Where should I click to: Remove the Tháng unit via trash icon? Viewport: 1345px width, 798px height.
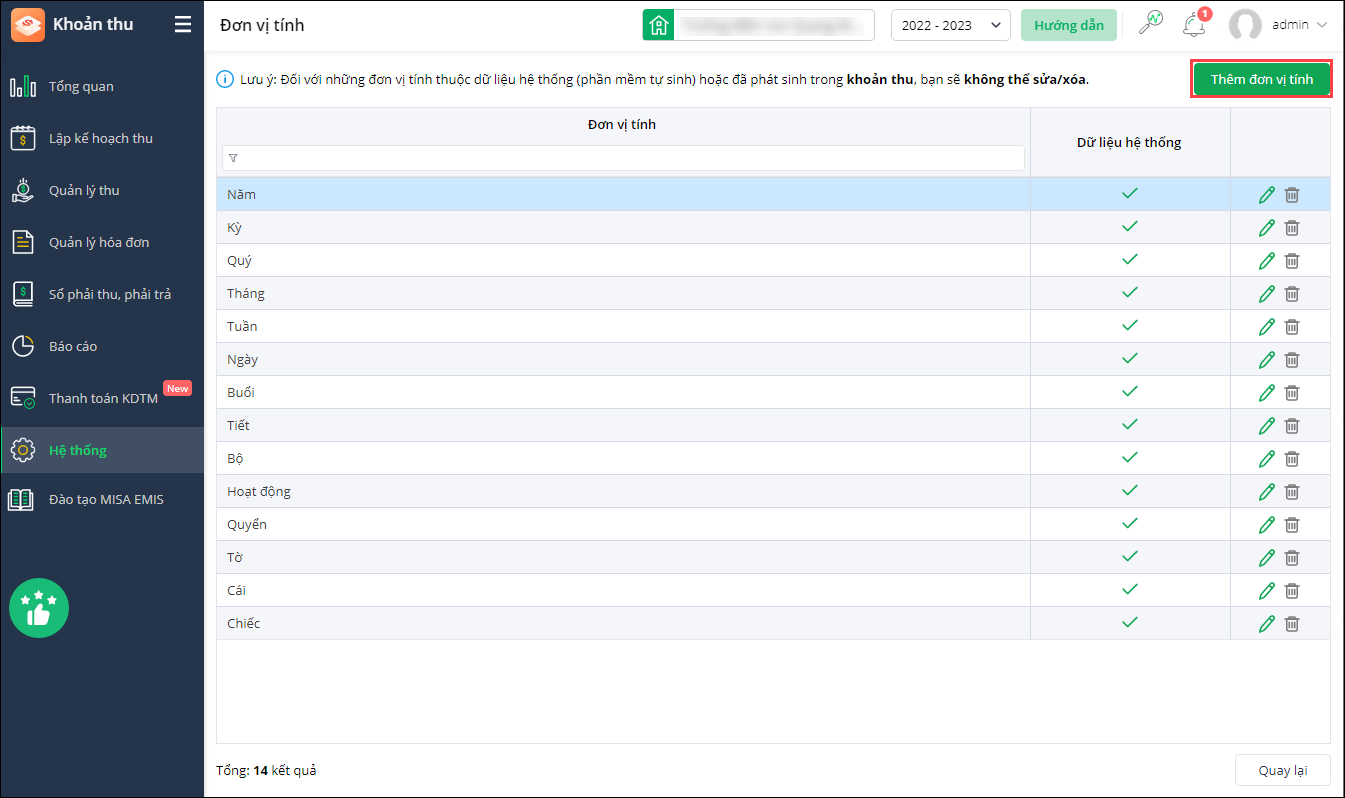1292,294
